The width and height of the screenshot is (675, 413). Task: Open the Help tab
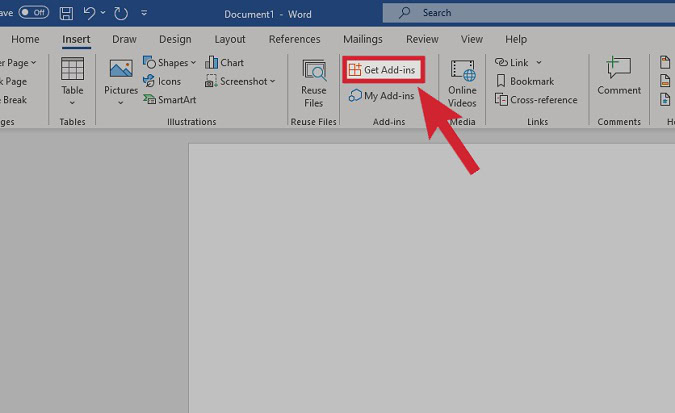coord(516,39)
